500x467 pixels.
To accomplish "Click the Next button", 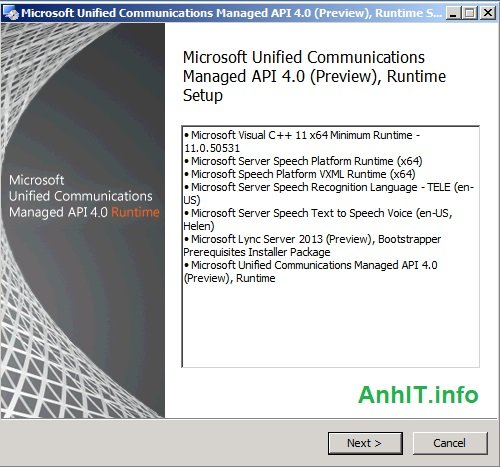I will coord(365,443).
